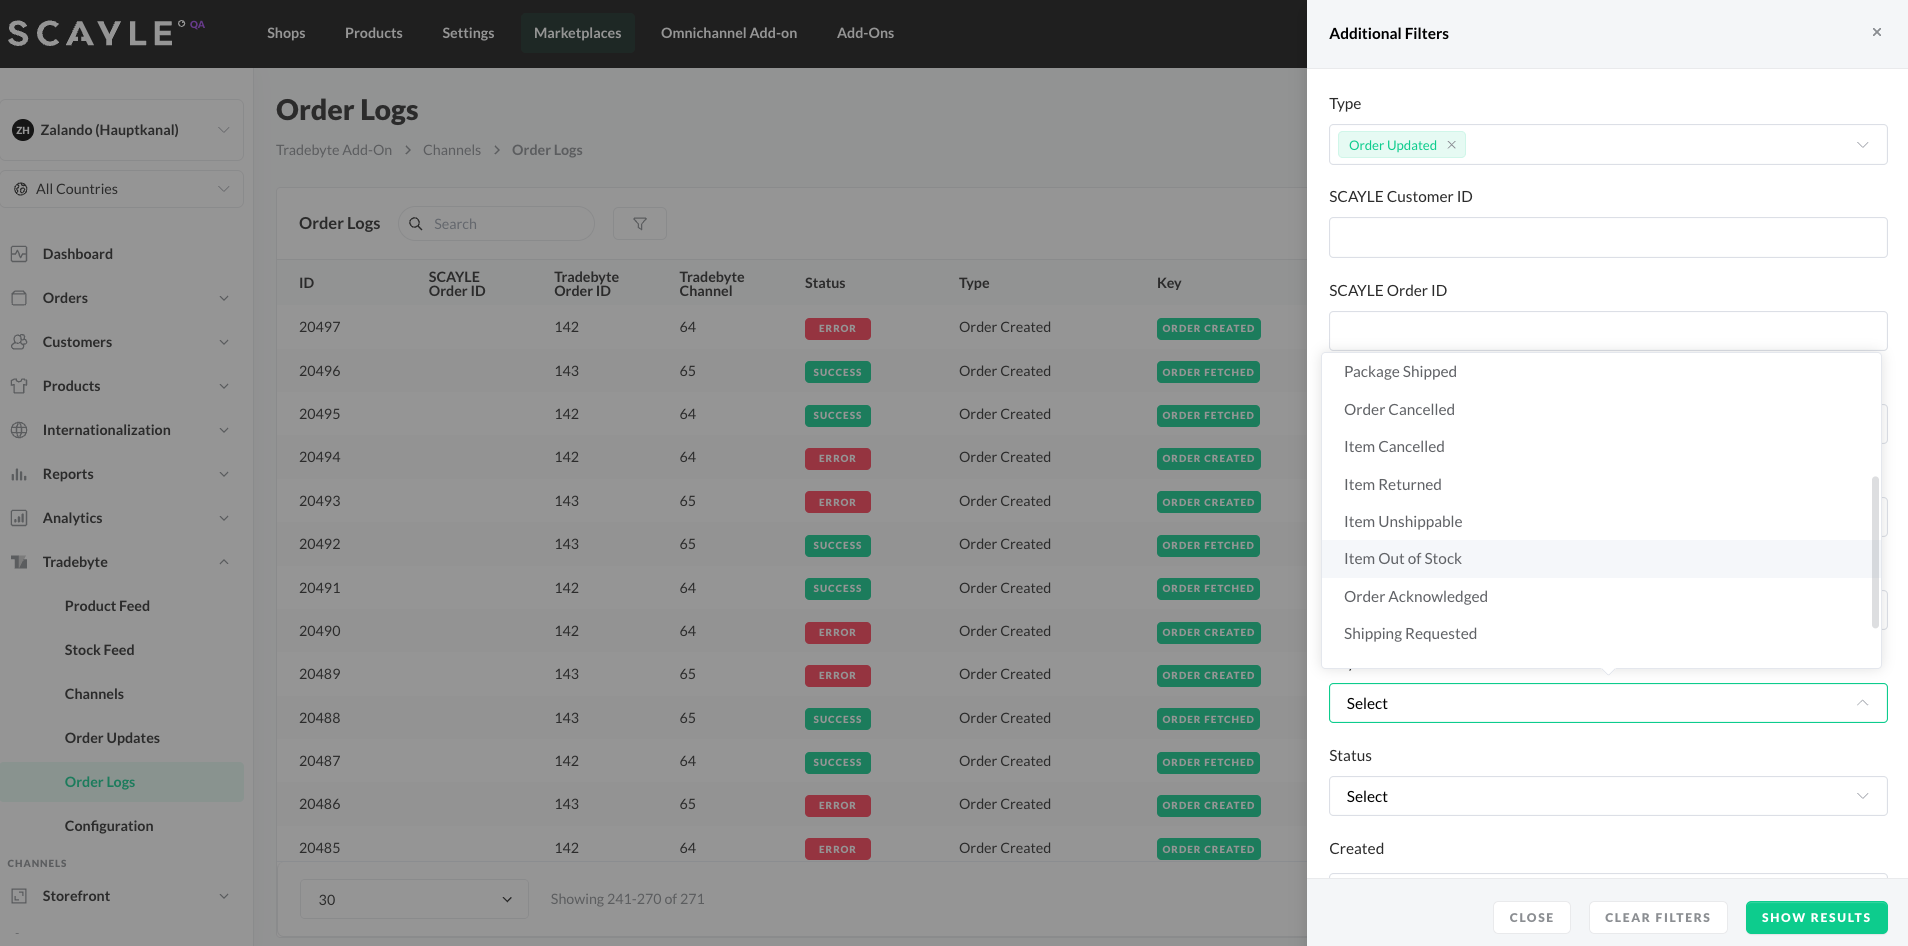Click the Storefront channel icon
This screenshot has height=946, width=1908.
pyautogui.click(x=19, y=896)
